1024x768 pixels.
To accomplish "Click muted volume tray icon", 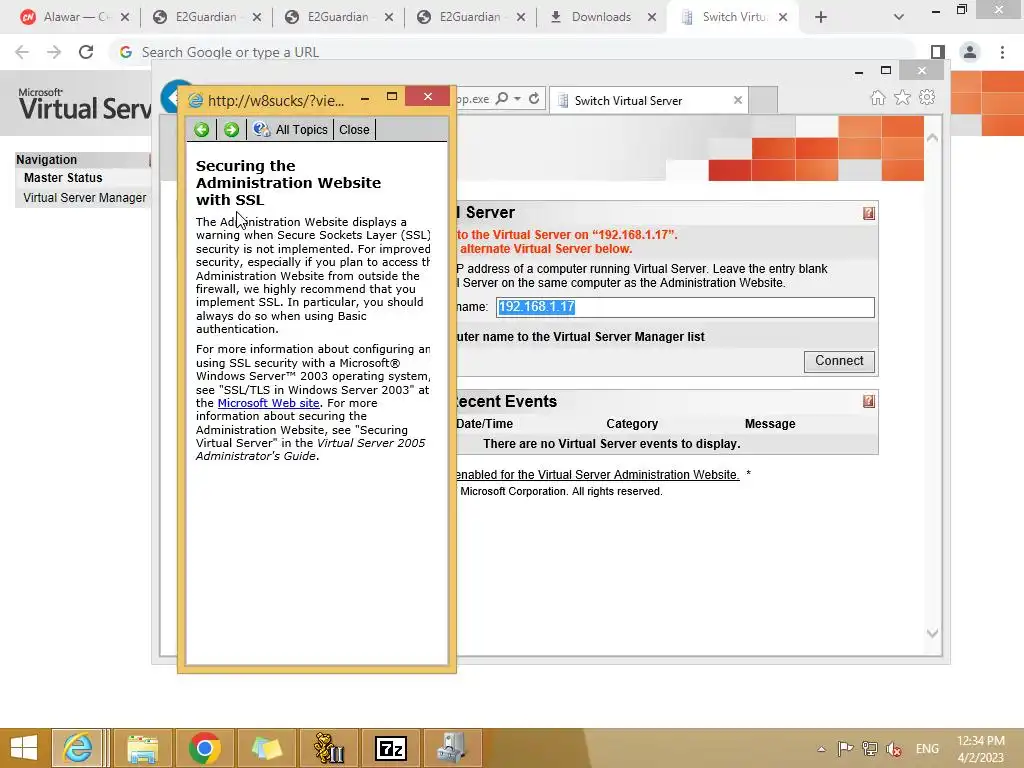I will point(894,749).
